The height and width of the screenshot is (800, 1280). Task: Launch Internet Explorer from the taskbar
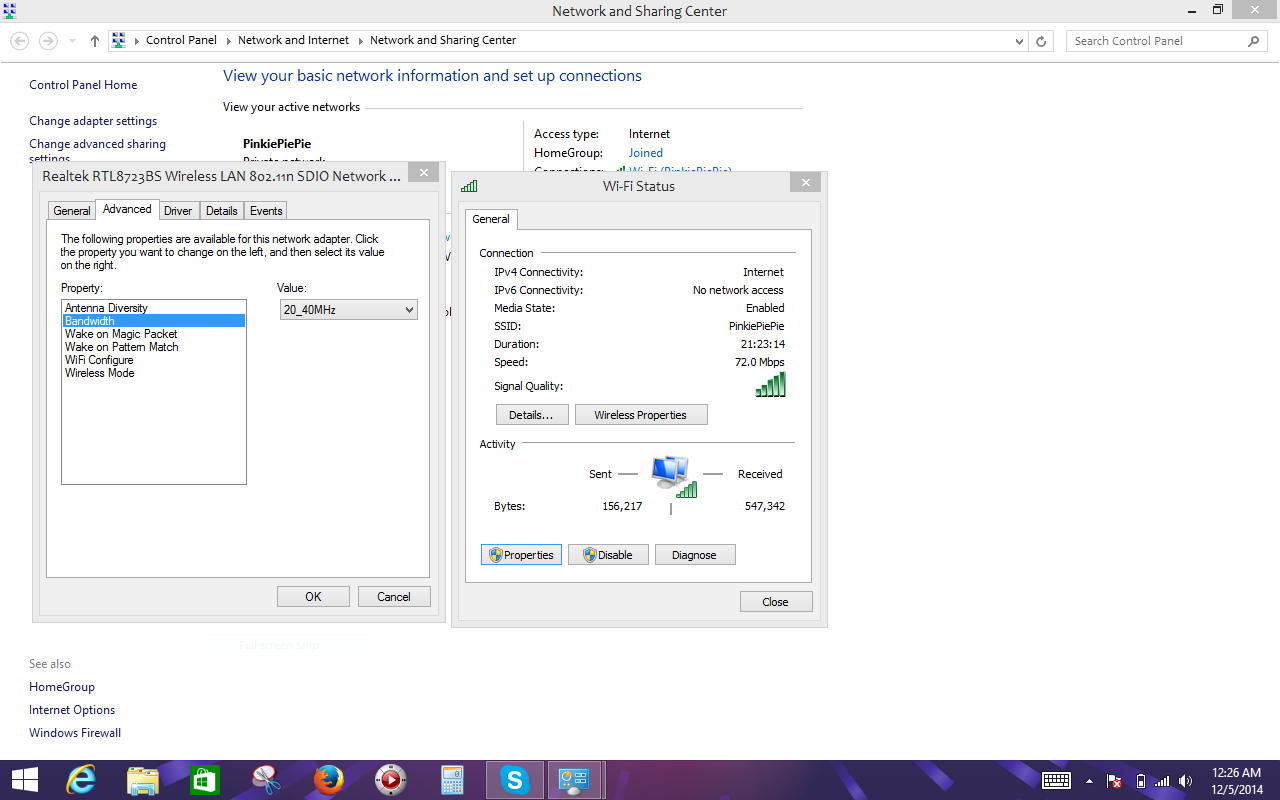pos(80,780)
